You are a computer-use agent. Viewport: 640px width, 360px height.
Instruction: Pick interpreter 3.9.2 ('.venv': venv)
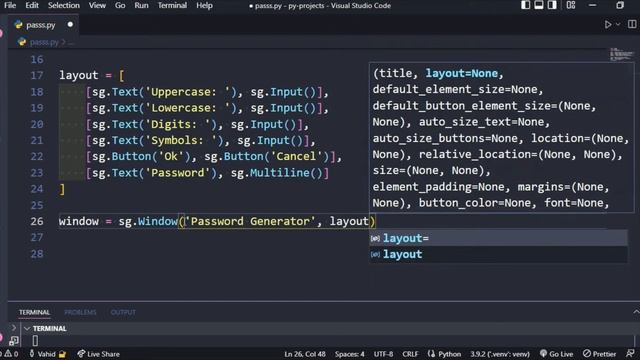point(500,354)
